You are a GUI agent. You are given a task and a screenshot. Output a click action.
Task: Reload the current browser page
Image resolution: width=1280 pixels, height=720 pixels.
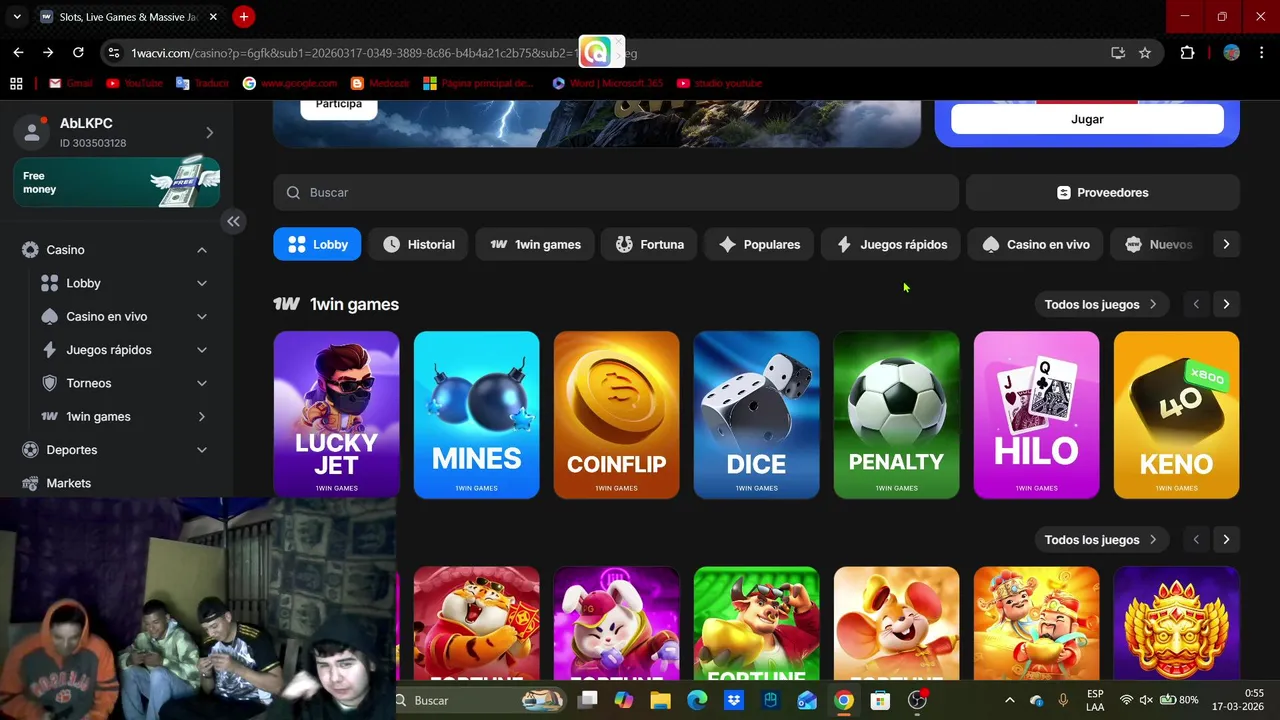pyautogui.click(x=78, y=53)
